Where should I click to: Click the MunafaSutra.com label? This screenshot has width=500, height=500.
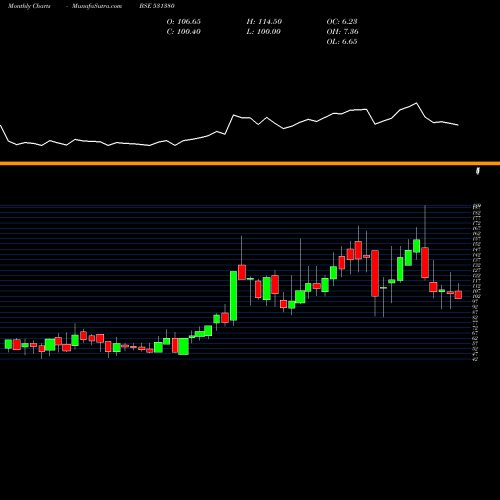click(x=97, y=6)
